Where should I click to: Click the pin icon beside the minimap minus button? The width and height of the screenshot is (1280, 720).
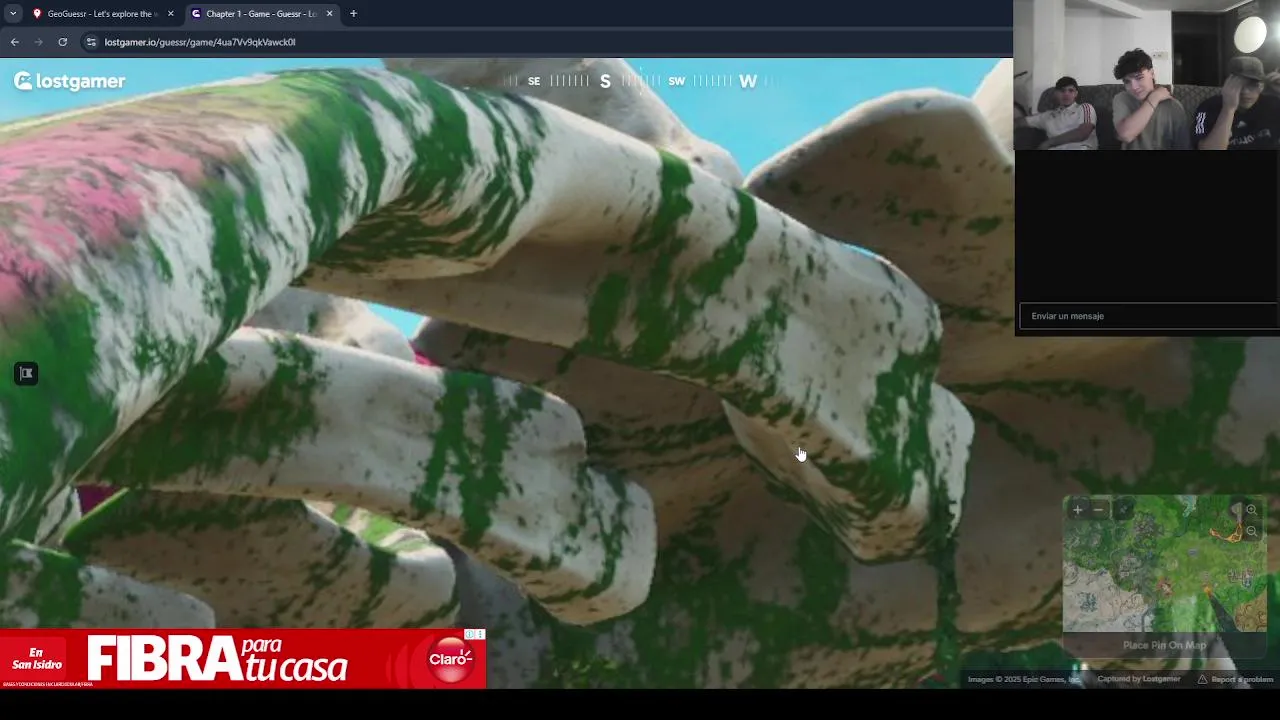click(x=1122, y=510)
